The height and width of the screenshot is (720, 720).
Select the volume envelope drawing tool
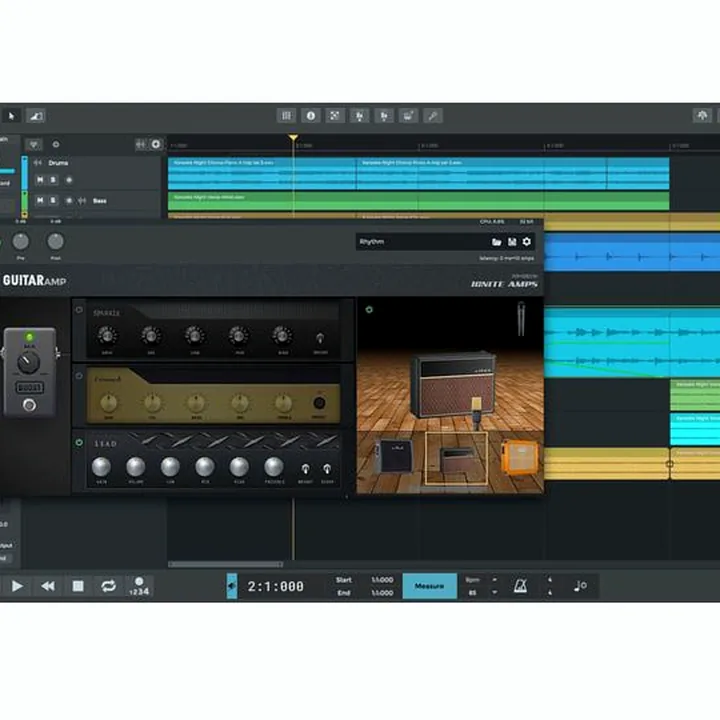point(35,116)
